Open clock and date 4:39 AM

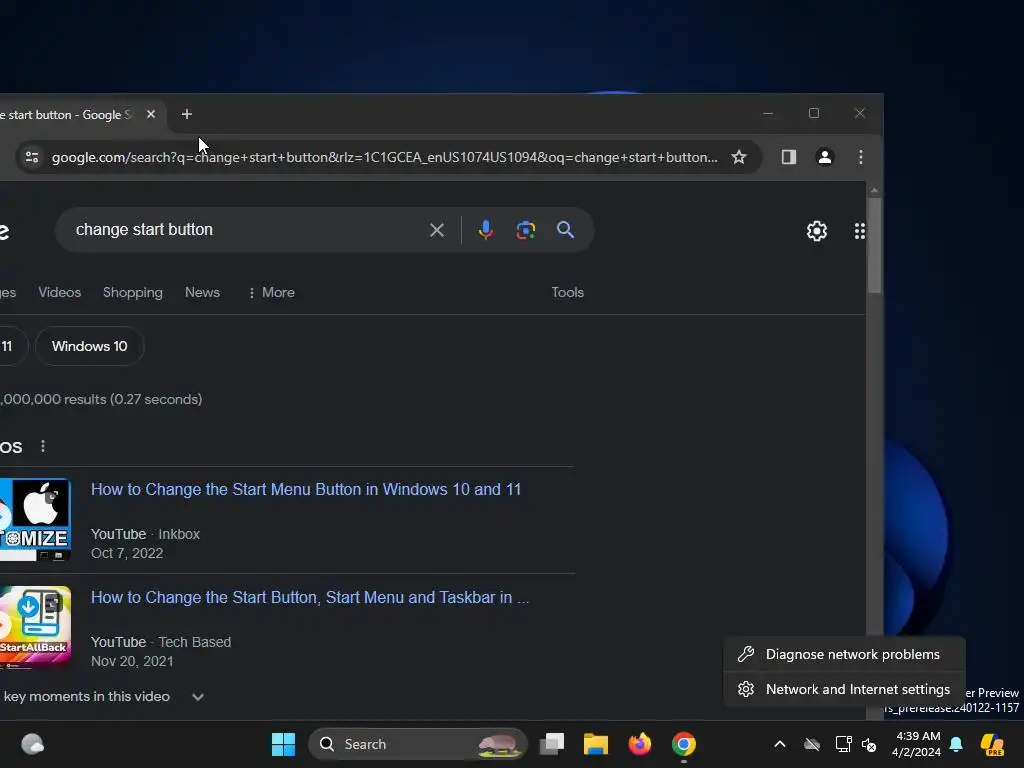tap(916, 744)
